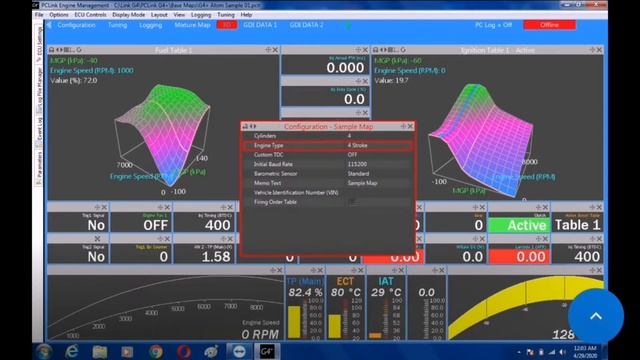The width and height of the screenshot is (640, 360).
Task: Close the Table 1 display panel
Action: 599,207
